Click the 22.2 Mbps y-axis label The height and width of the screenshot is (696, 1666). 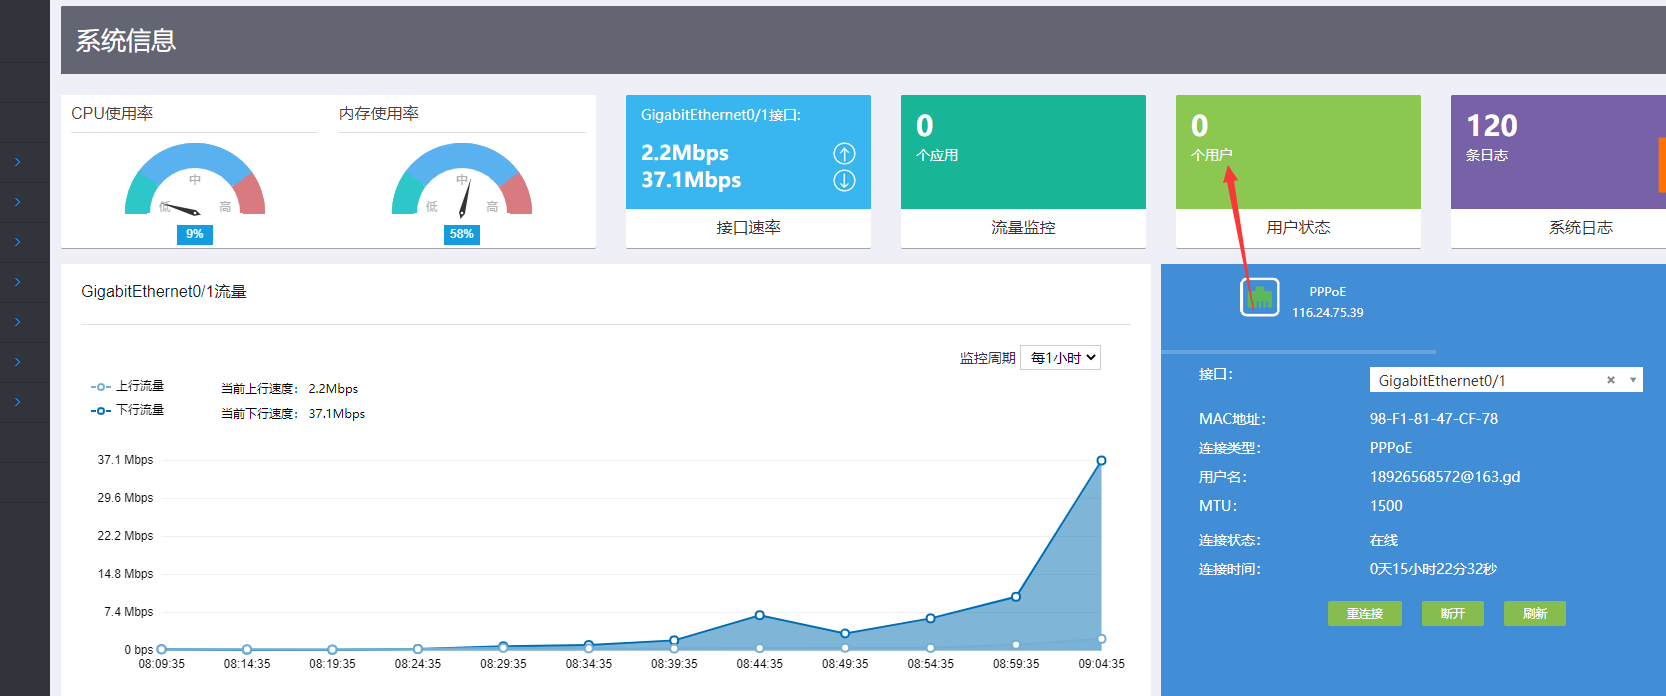(125, 536)
